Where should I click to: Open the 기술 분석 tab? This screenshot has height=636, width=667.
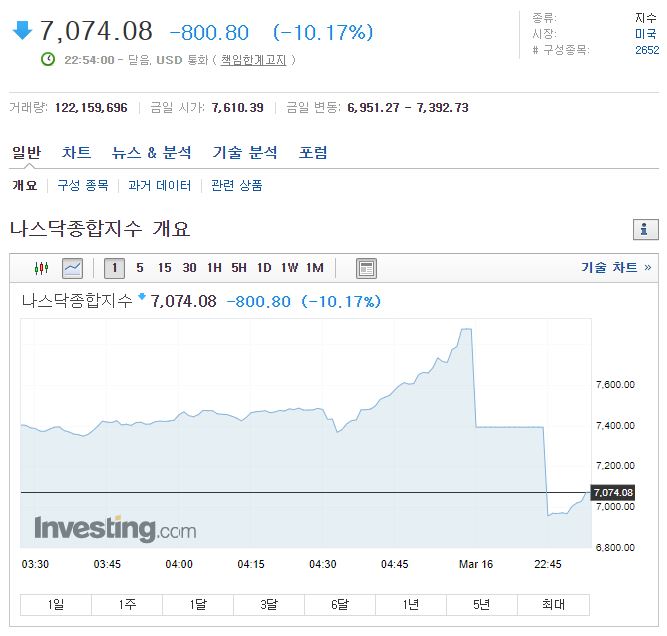click(x=245, y=153)
